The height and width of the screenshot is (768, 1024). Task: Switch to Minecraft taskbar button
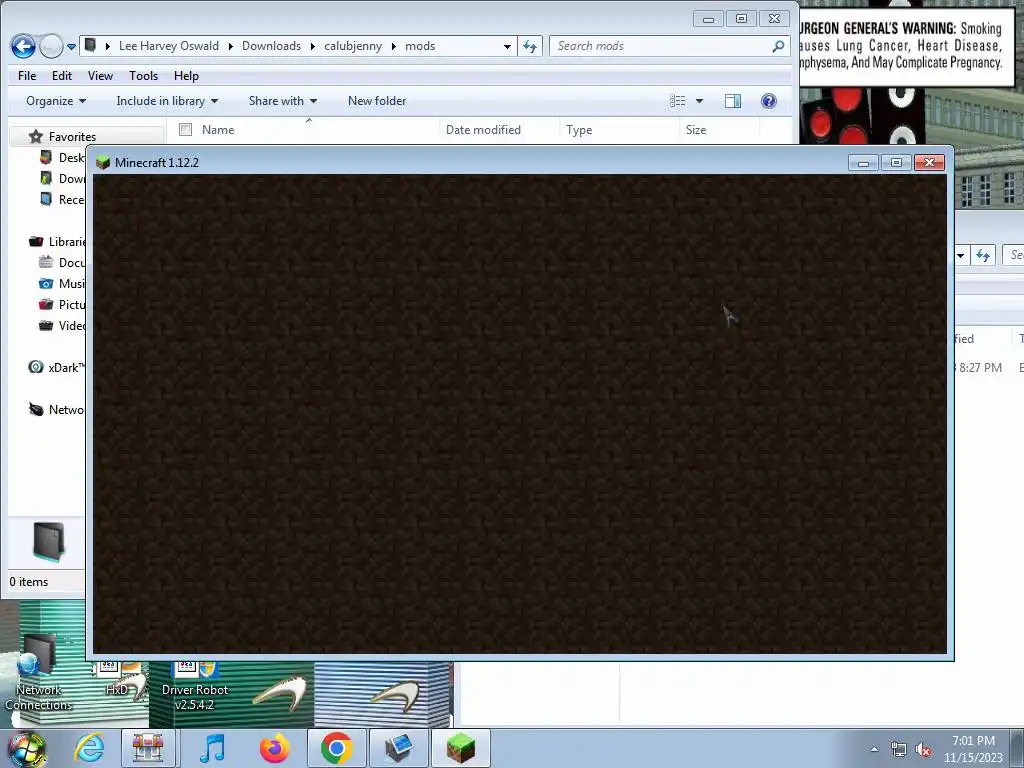coord(461,748)
